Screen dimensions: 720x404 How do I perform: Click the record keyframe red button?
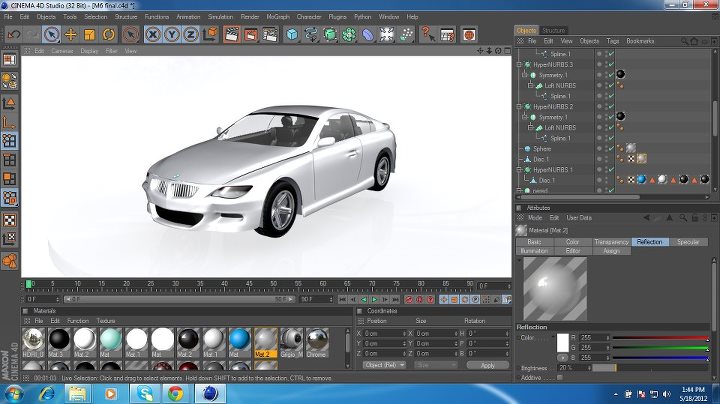tap(409, 299)
